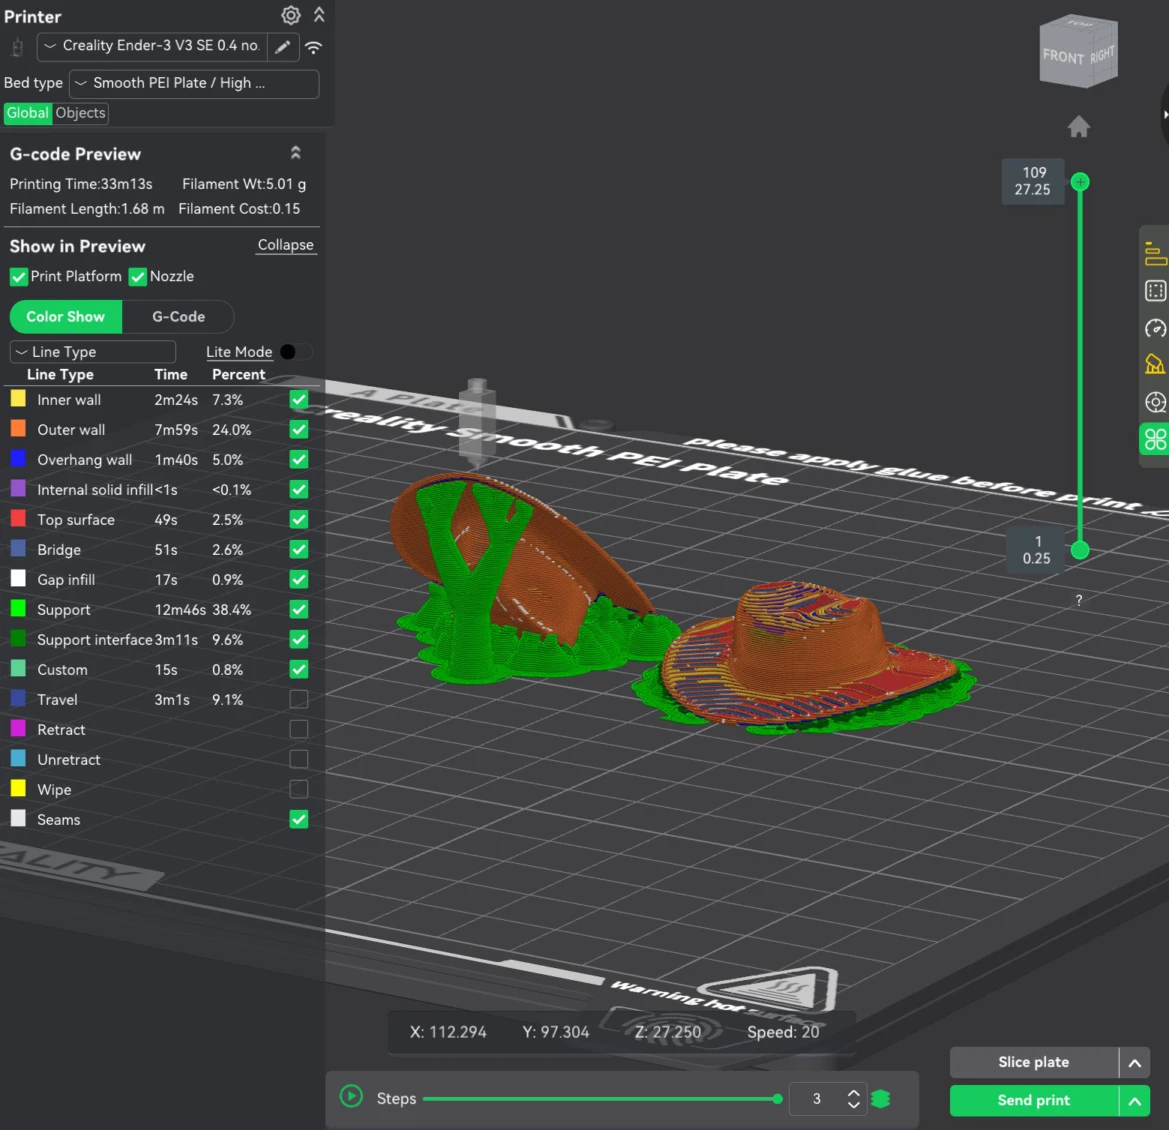Viewport: 1169px width, 1130px height.
Task: Toggle the Lite Mode switch
Action: (295, 352)
